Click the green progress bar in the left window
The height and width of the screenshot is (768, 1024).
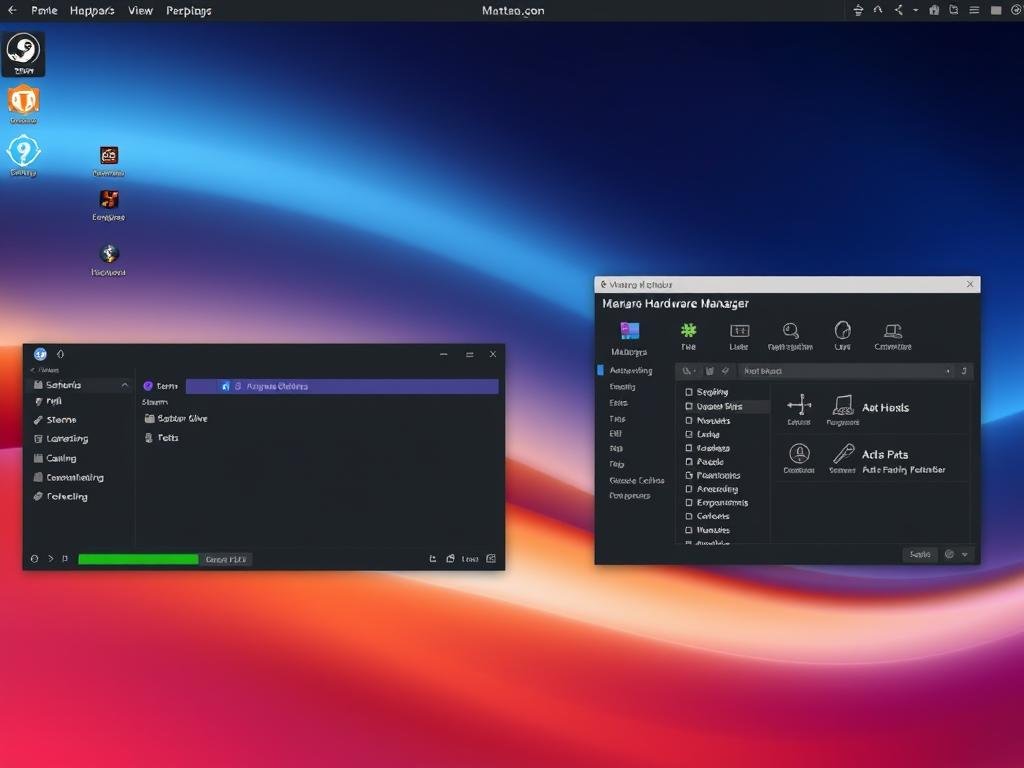(138, 559)
